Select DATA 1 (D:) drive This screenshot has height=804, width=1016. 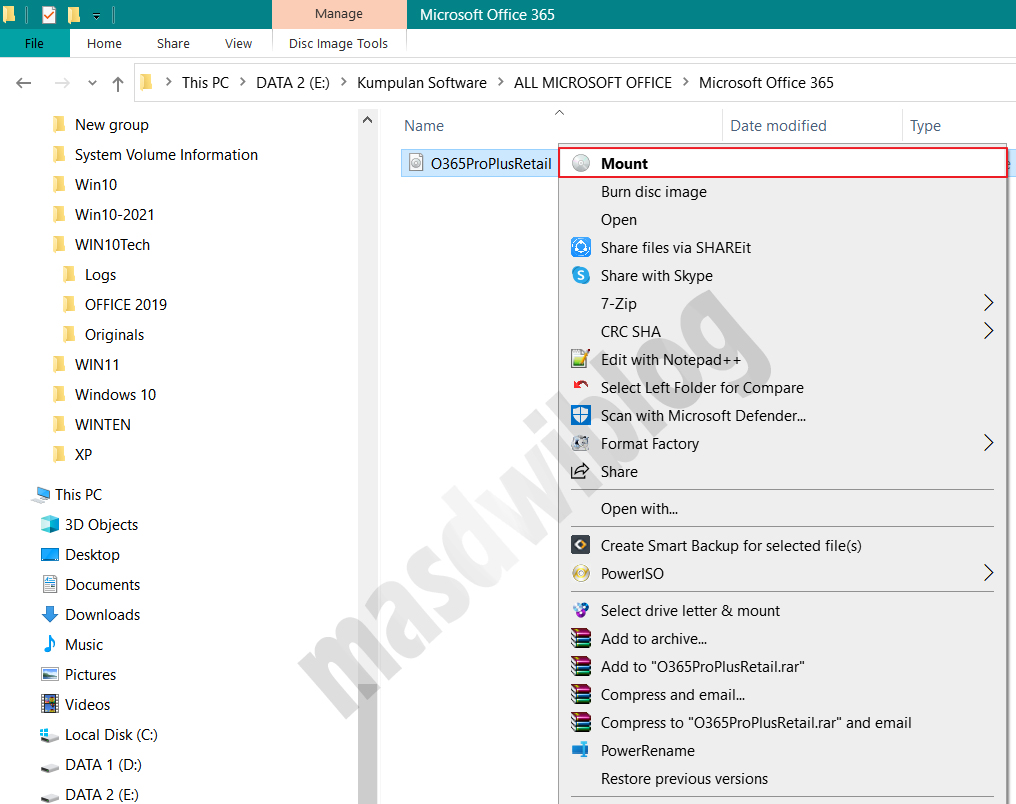[x=103, y=764]
